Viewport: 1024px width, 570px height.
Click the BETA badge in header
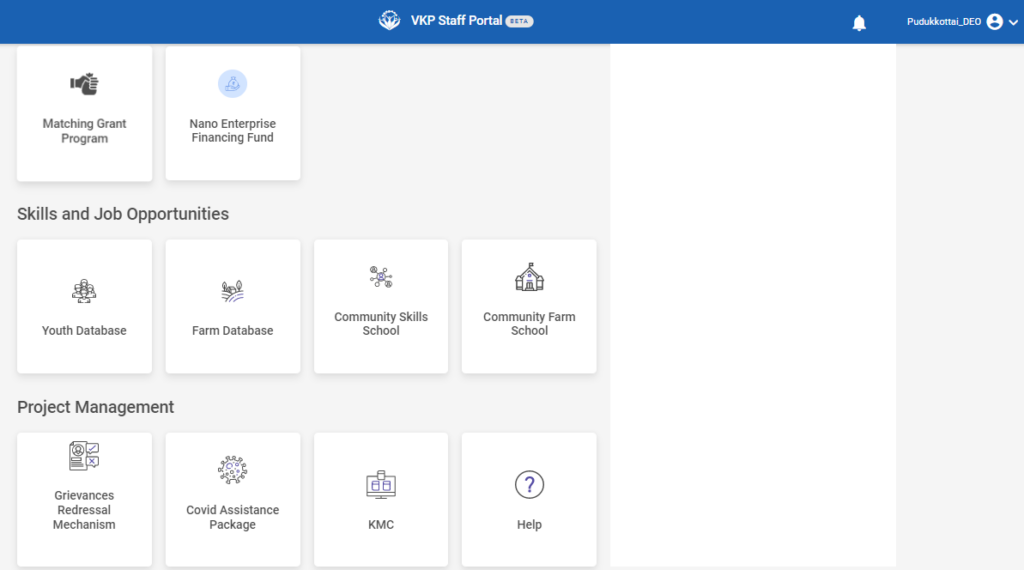(519, 21)
